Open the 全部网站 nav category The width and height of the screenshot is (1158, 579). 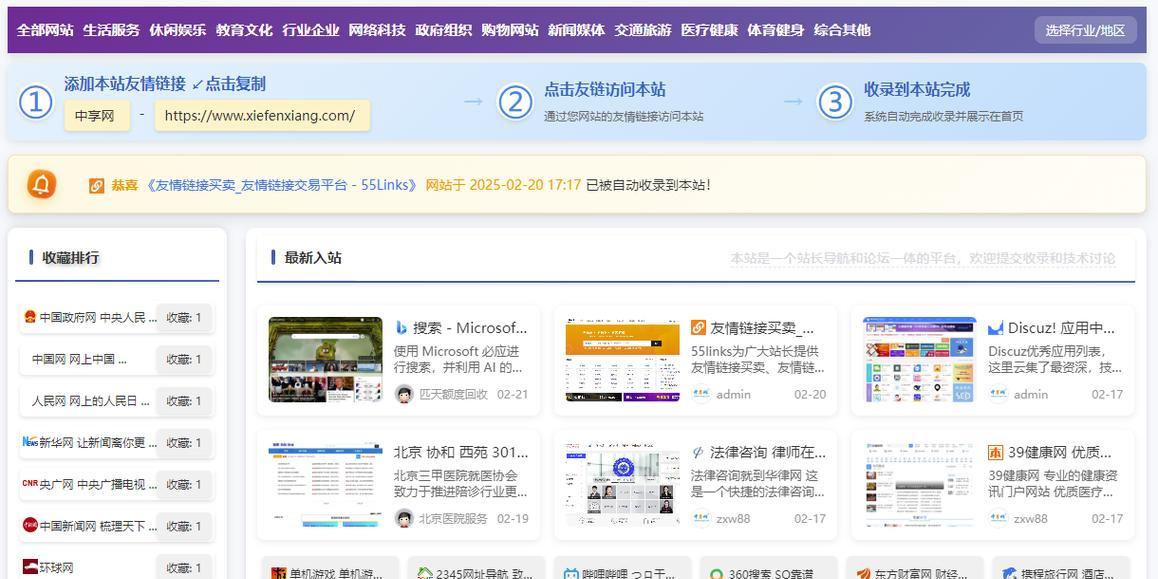click(45, 30)
